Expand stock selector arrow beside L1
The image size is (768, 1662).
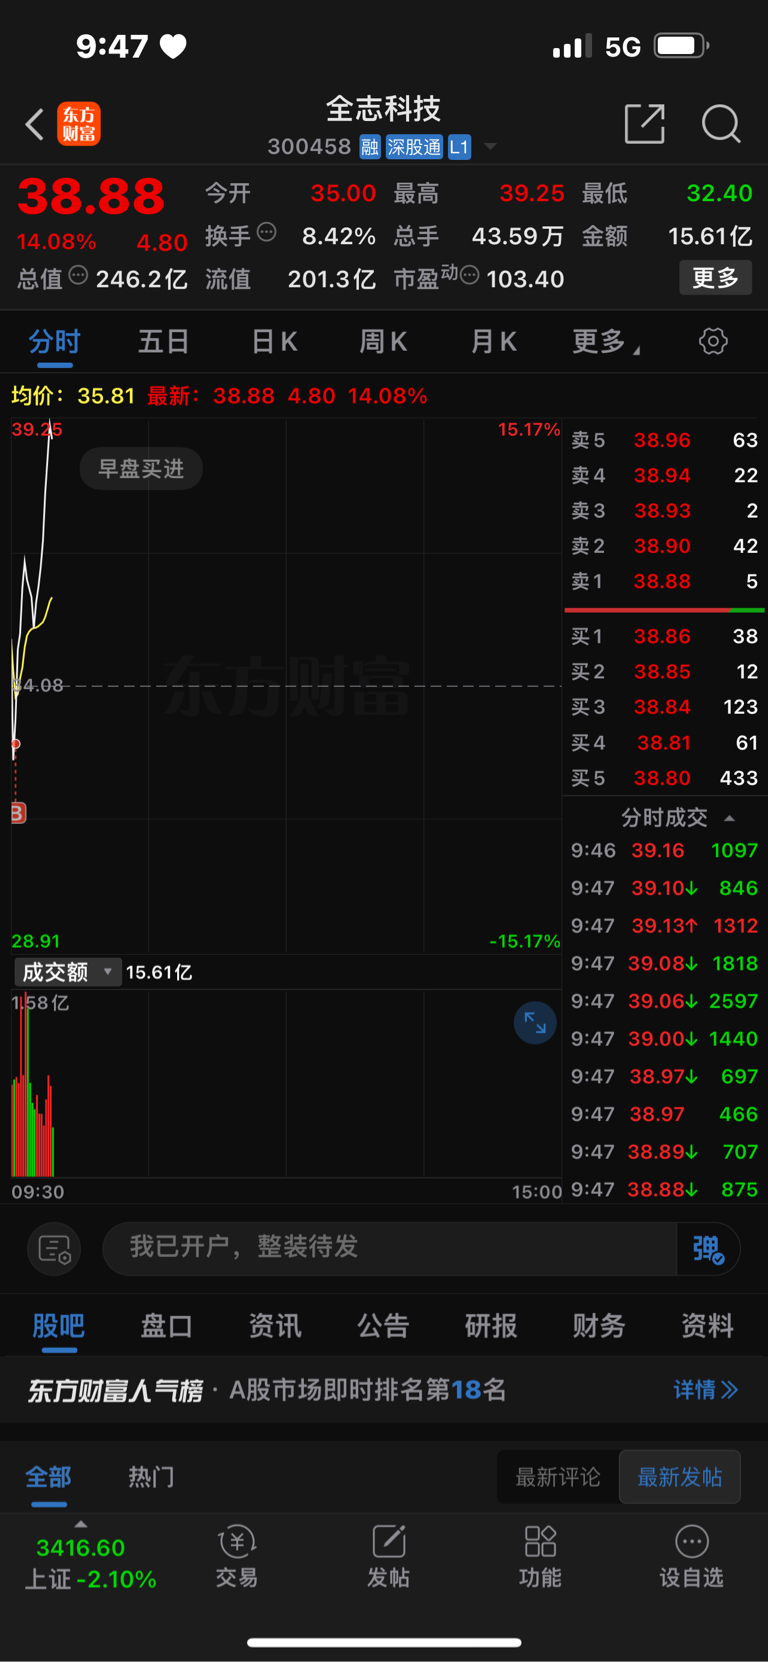[490, 147]
